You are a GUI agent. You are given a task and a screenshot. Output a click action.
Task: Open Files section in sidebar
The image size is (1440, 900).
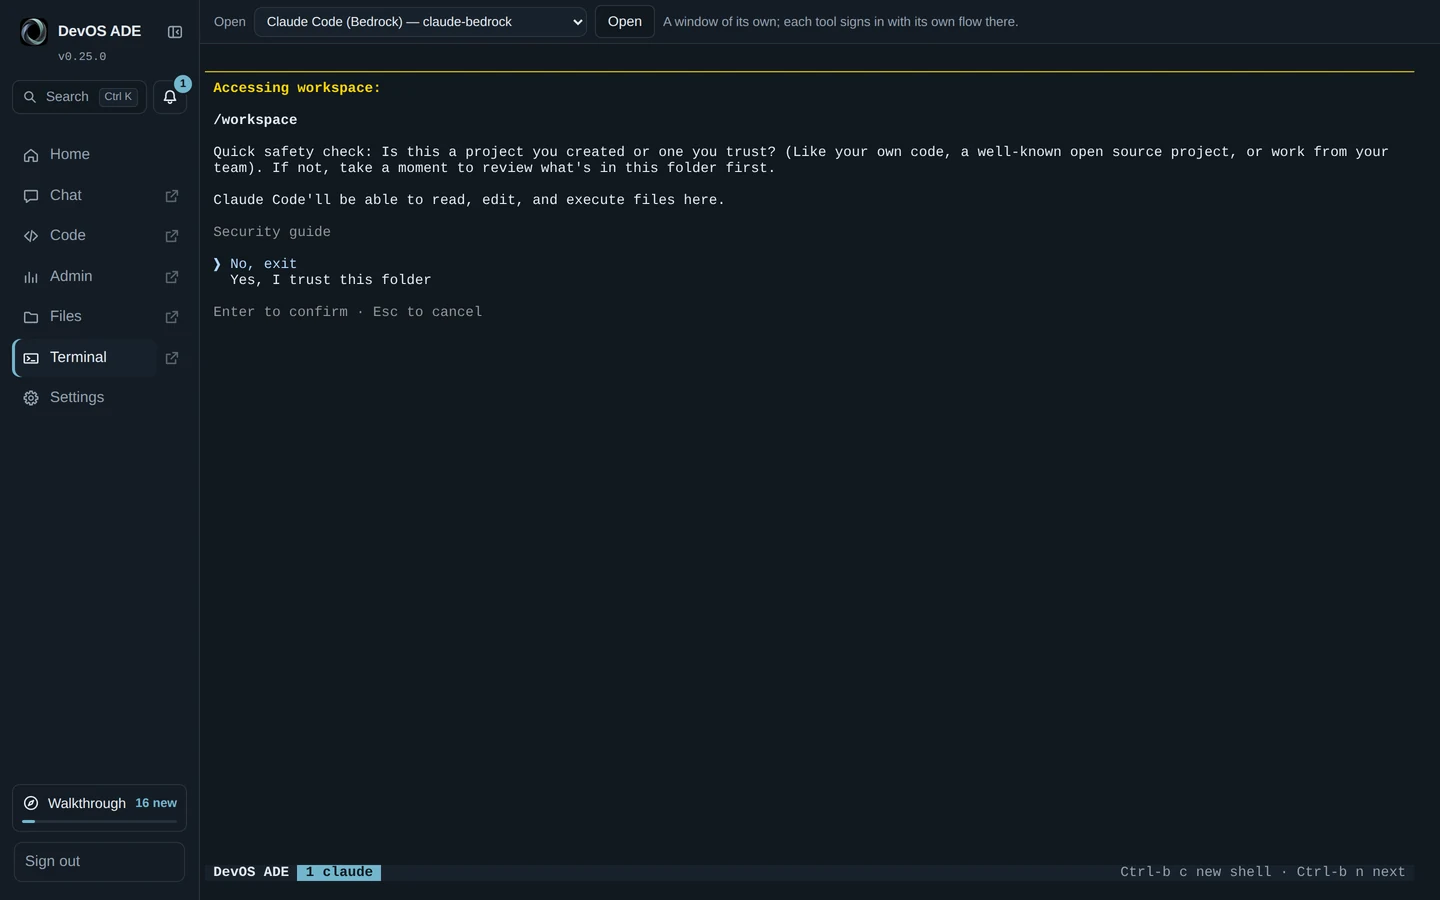pyautogui.click(x=85, y=317)
